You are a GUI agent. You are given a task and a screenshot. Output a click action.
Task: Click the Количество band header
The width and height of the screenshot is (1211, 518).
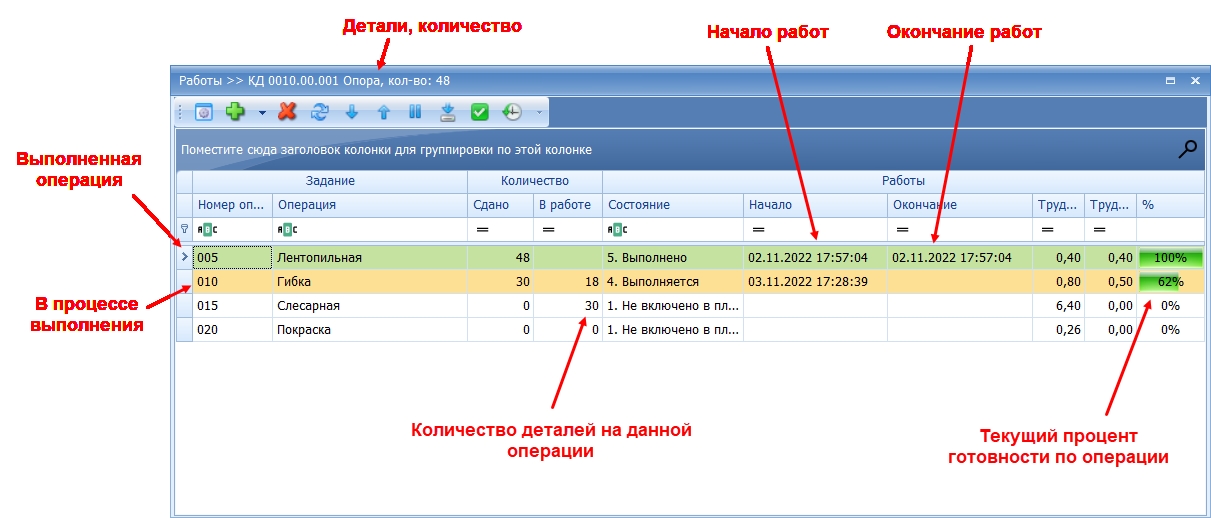pyautogui.click(x=535, y=181)
